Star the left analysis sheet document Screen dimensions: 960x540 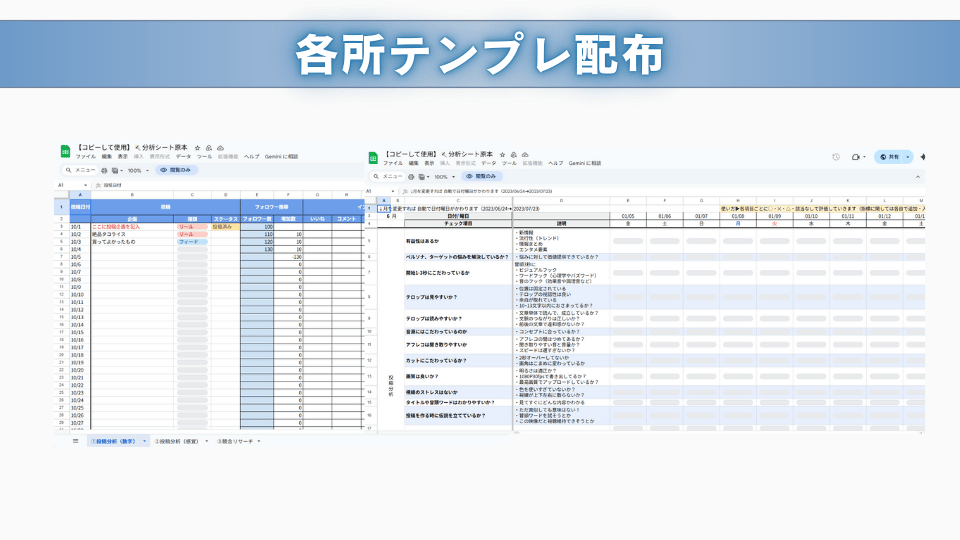197,147
